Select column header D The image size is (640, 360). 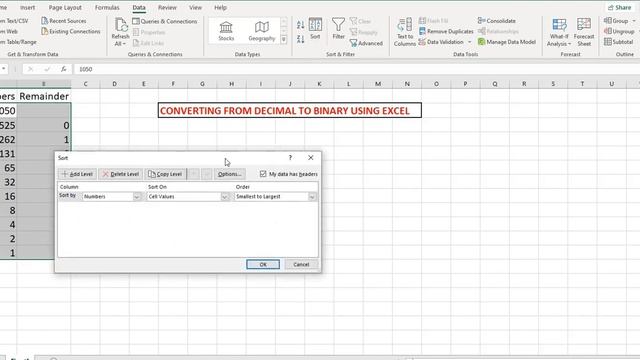[x=114, y=84]
